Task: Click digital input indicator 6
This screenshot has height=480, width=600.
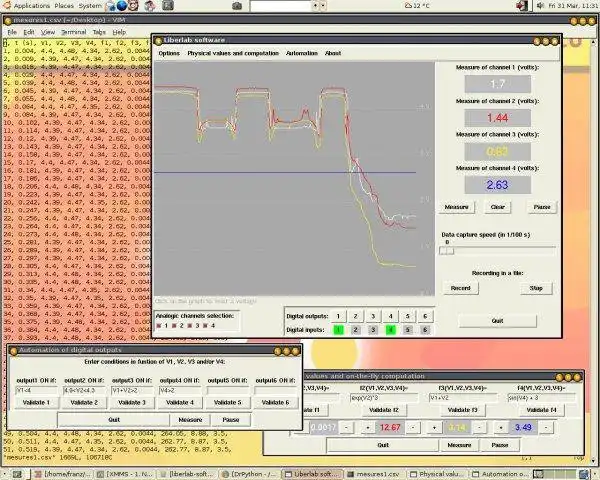Action: (x=425, y=330)
